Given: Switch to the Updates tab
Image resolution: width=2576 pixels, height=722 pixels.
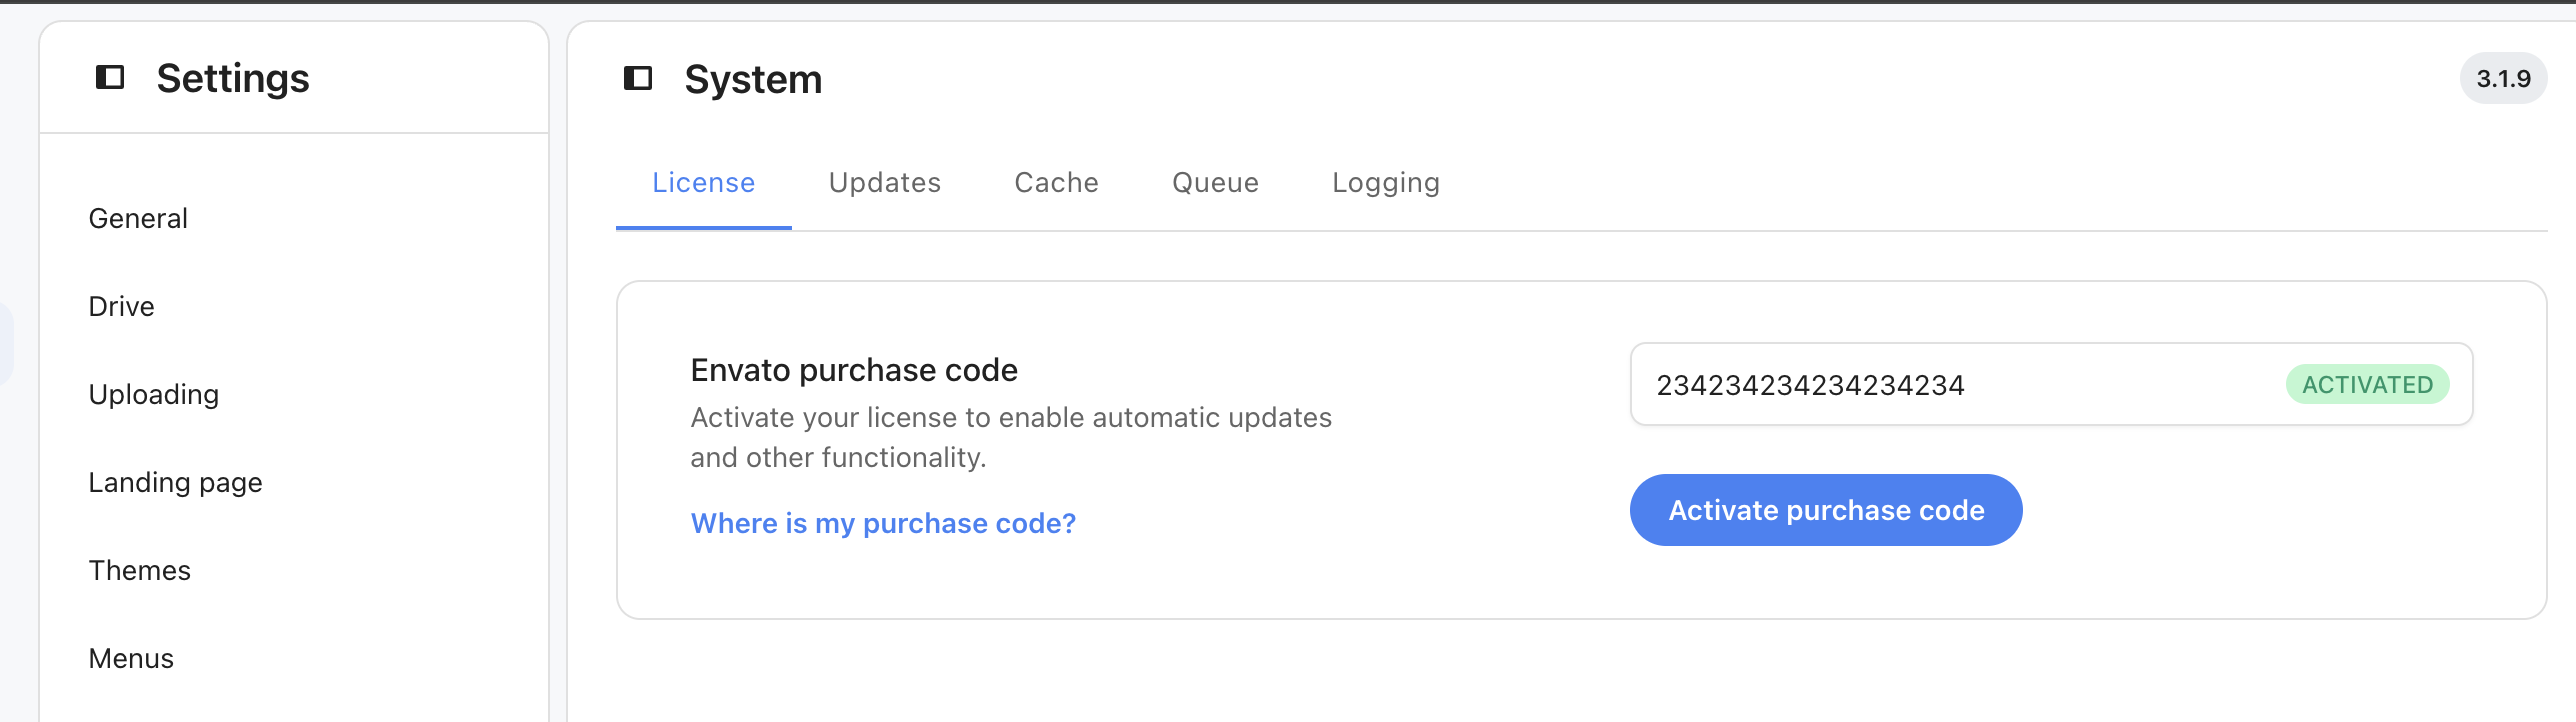Looking at the screenshot, I should (x=885, y=183).
